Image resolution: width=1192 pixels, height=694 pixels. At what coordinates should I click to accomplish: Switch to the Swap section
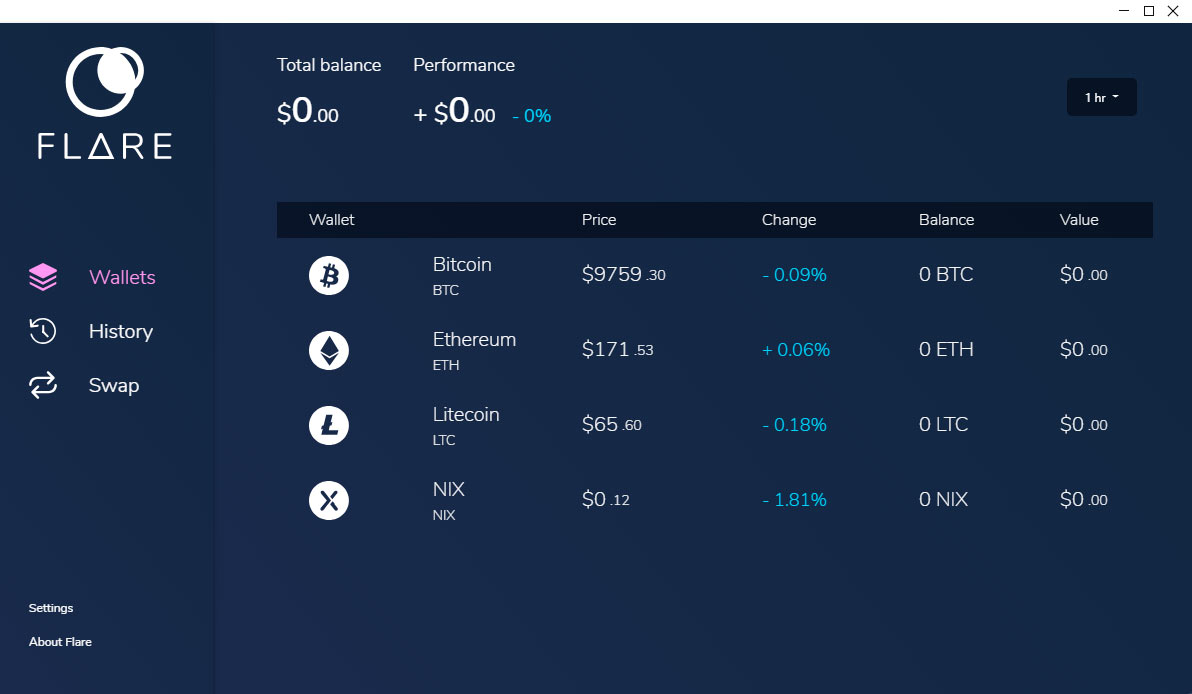(x=114, y=385)
